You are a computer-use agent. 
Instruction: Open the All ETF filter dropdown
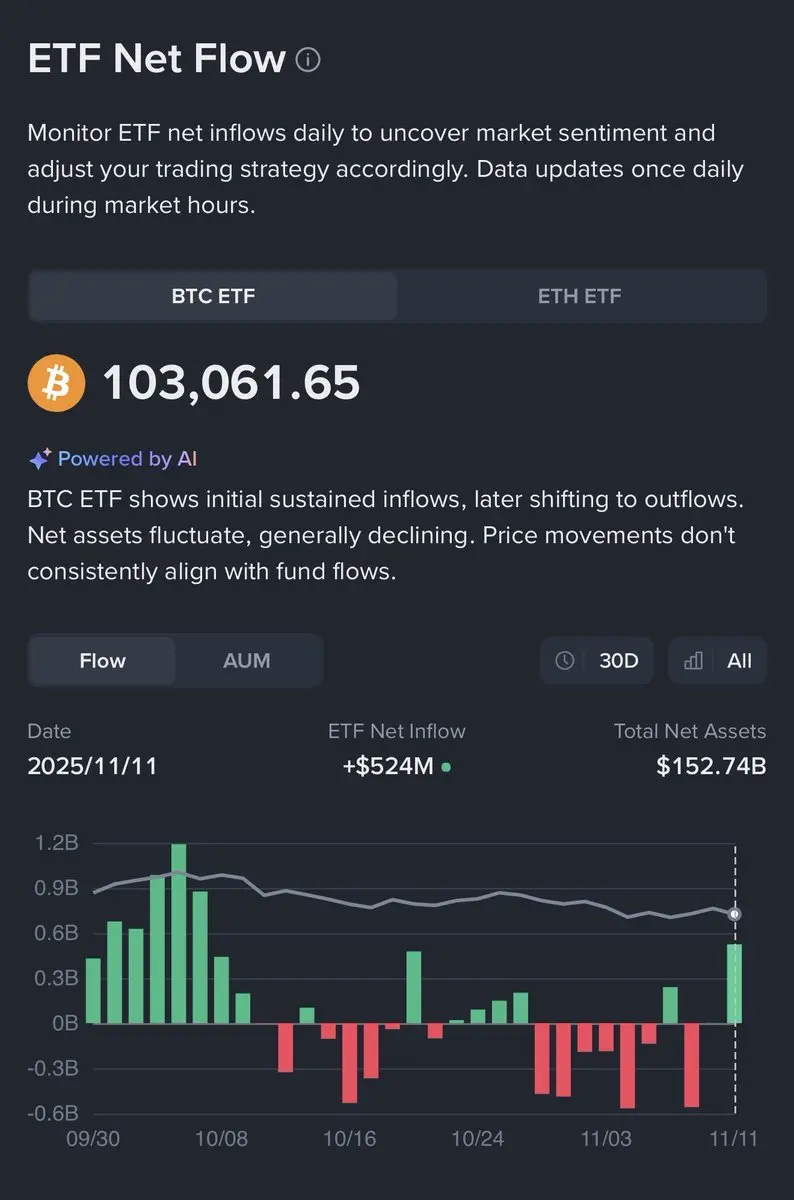(x=717, y=661)
